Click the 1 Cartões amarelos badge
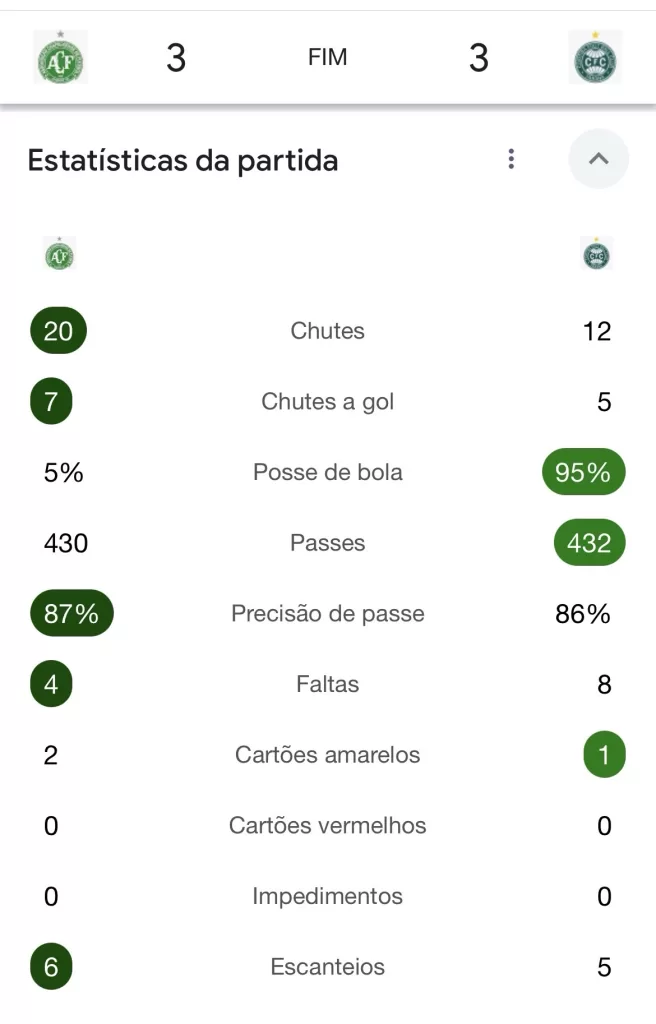The height and width of the screenshot is (1024, 656). pyautogui.click(x=603, y=755)
